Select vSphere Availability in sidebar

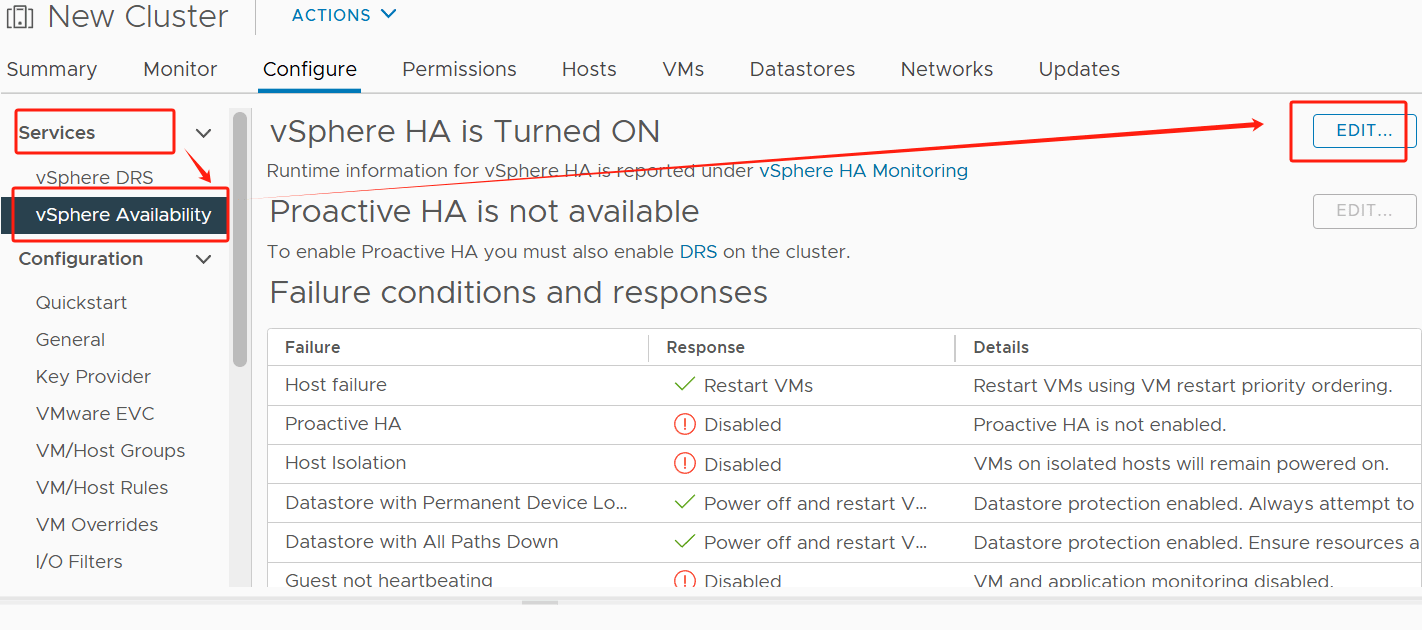114,214
